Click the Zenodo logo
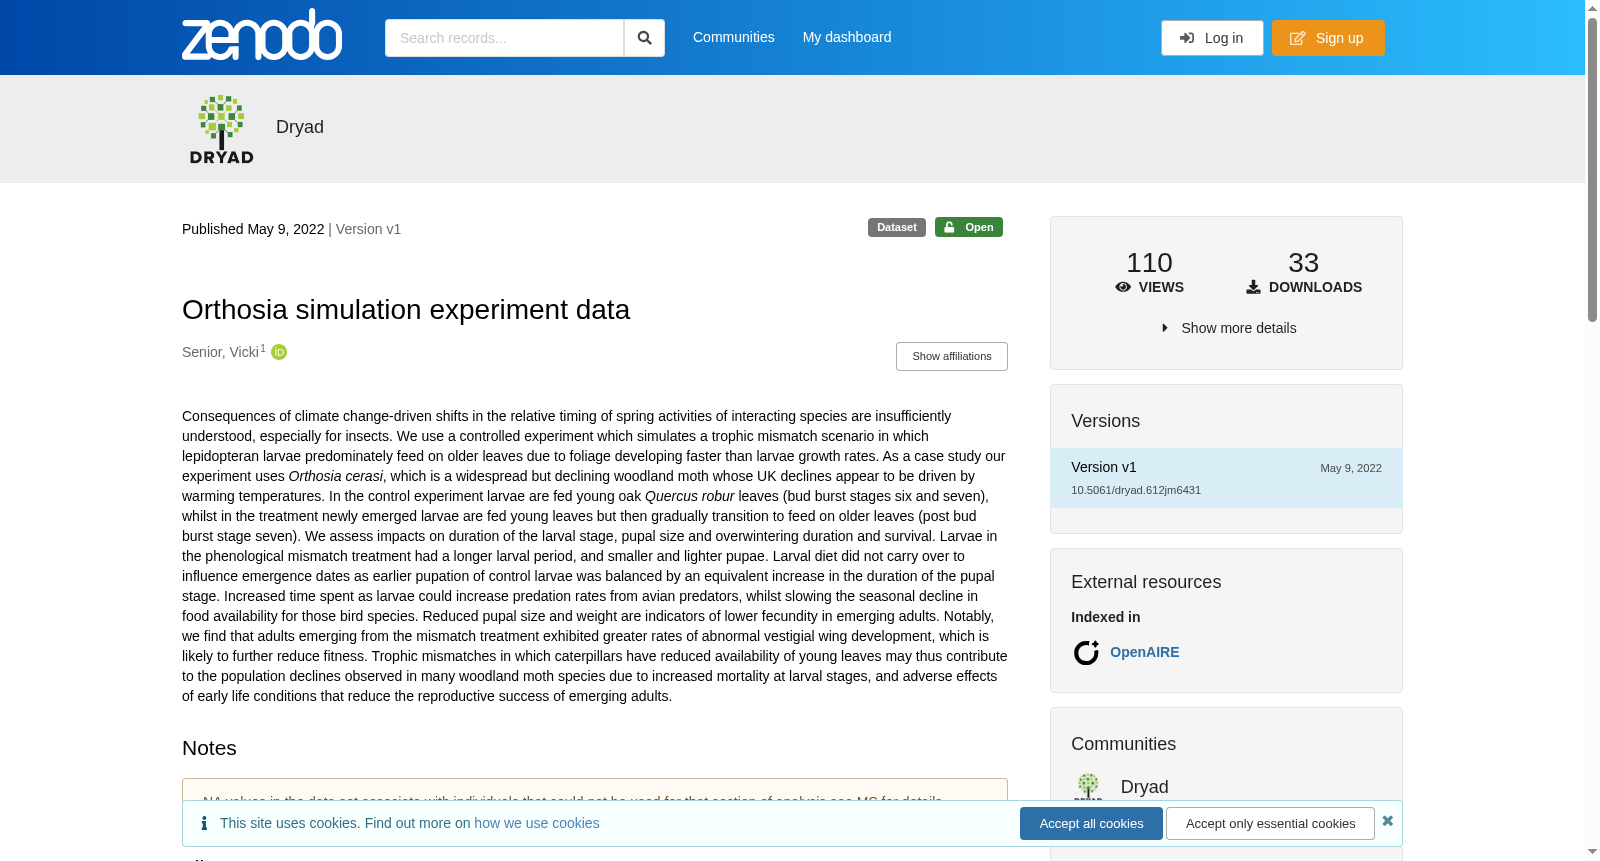 [262, 35]
